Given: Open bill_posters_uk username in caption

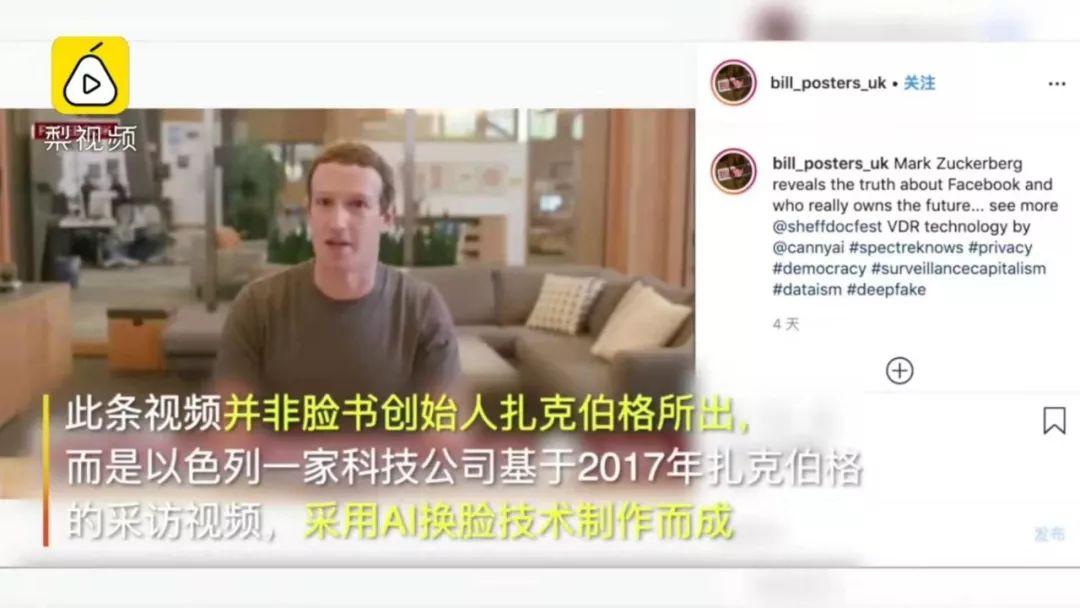Looking at the screenshot, I should tap(830, 163).
